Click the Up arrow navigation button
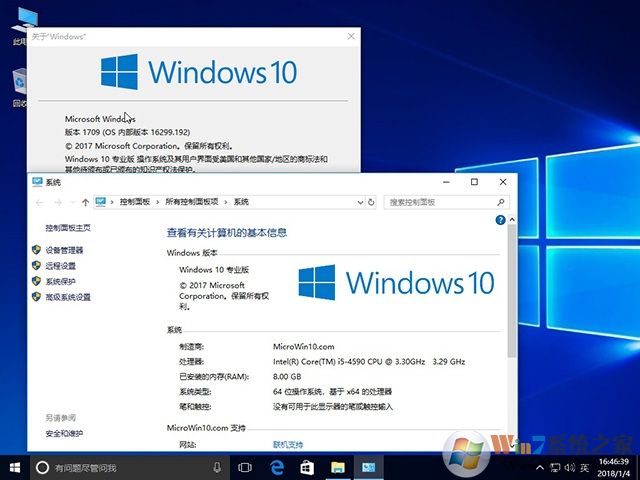This screenshot has height=480, width=640. pos(85,202)
